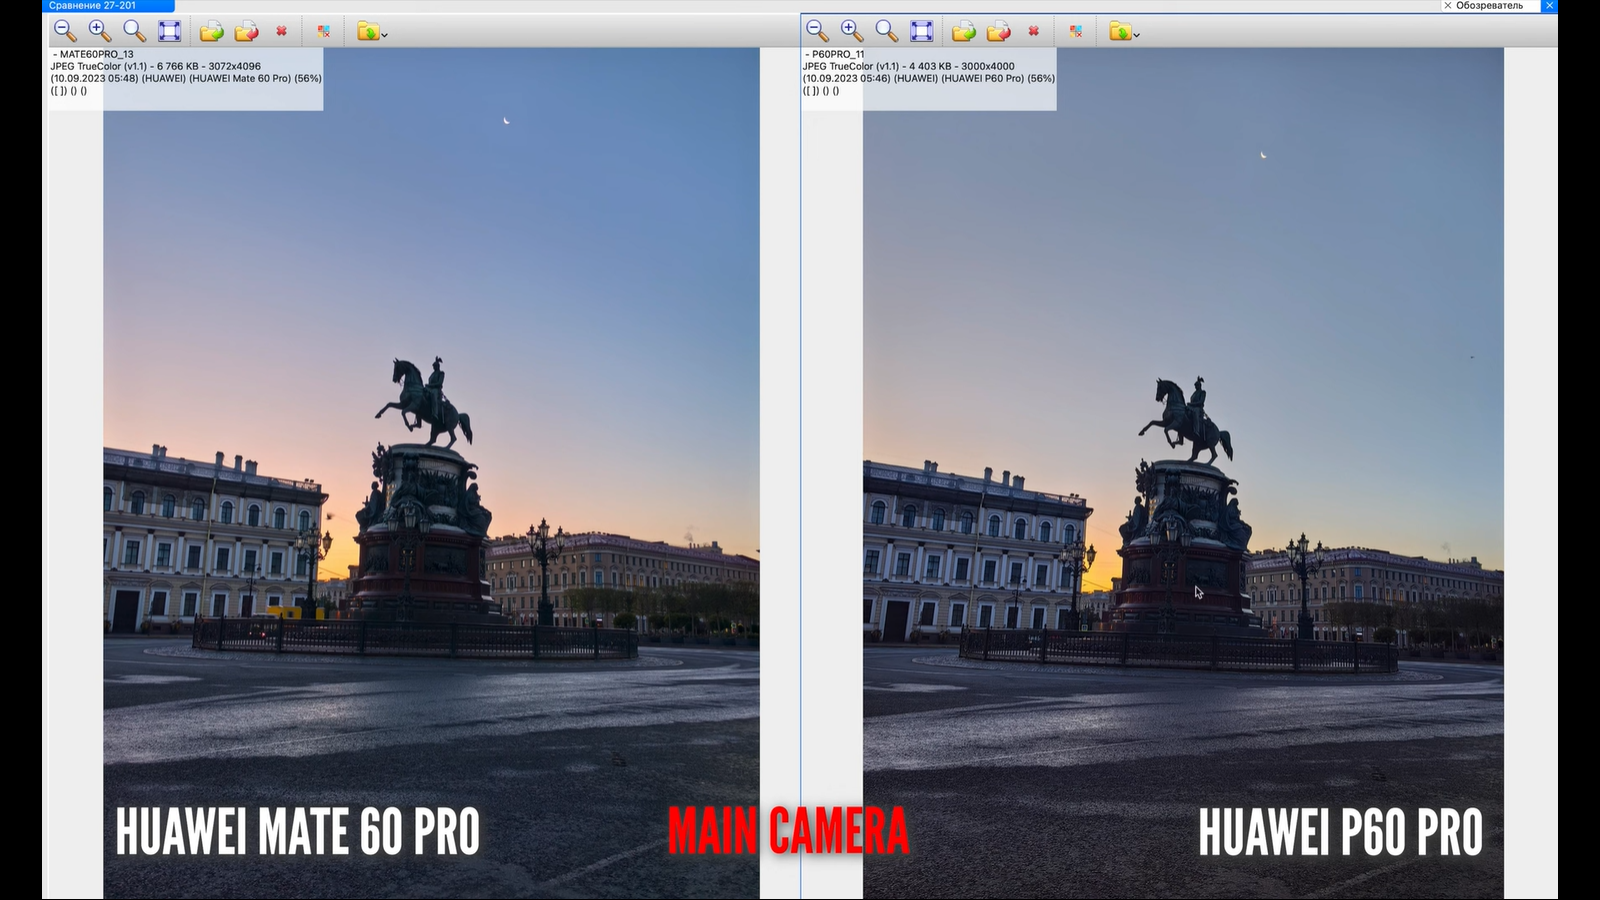This screenshot has height=900, width=1600.
Task: Fit the right image to its pane
Action: 922,31
